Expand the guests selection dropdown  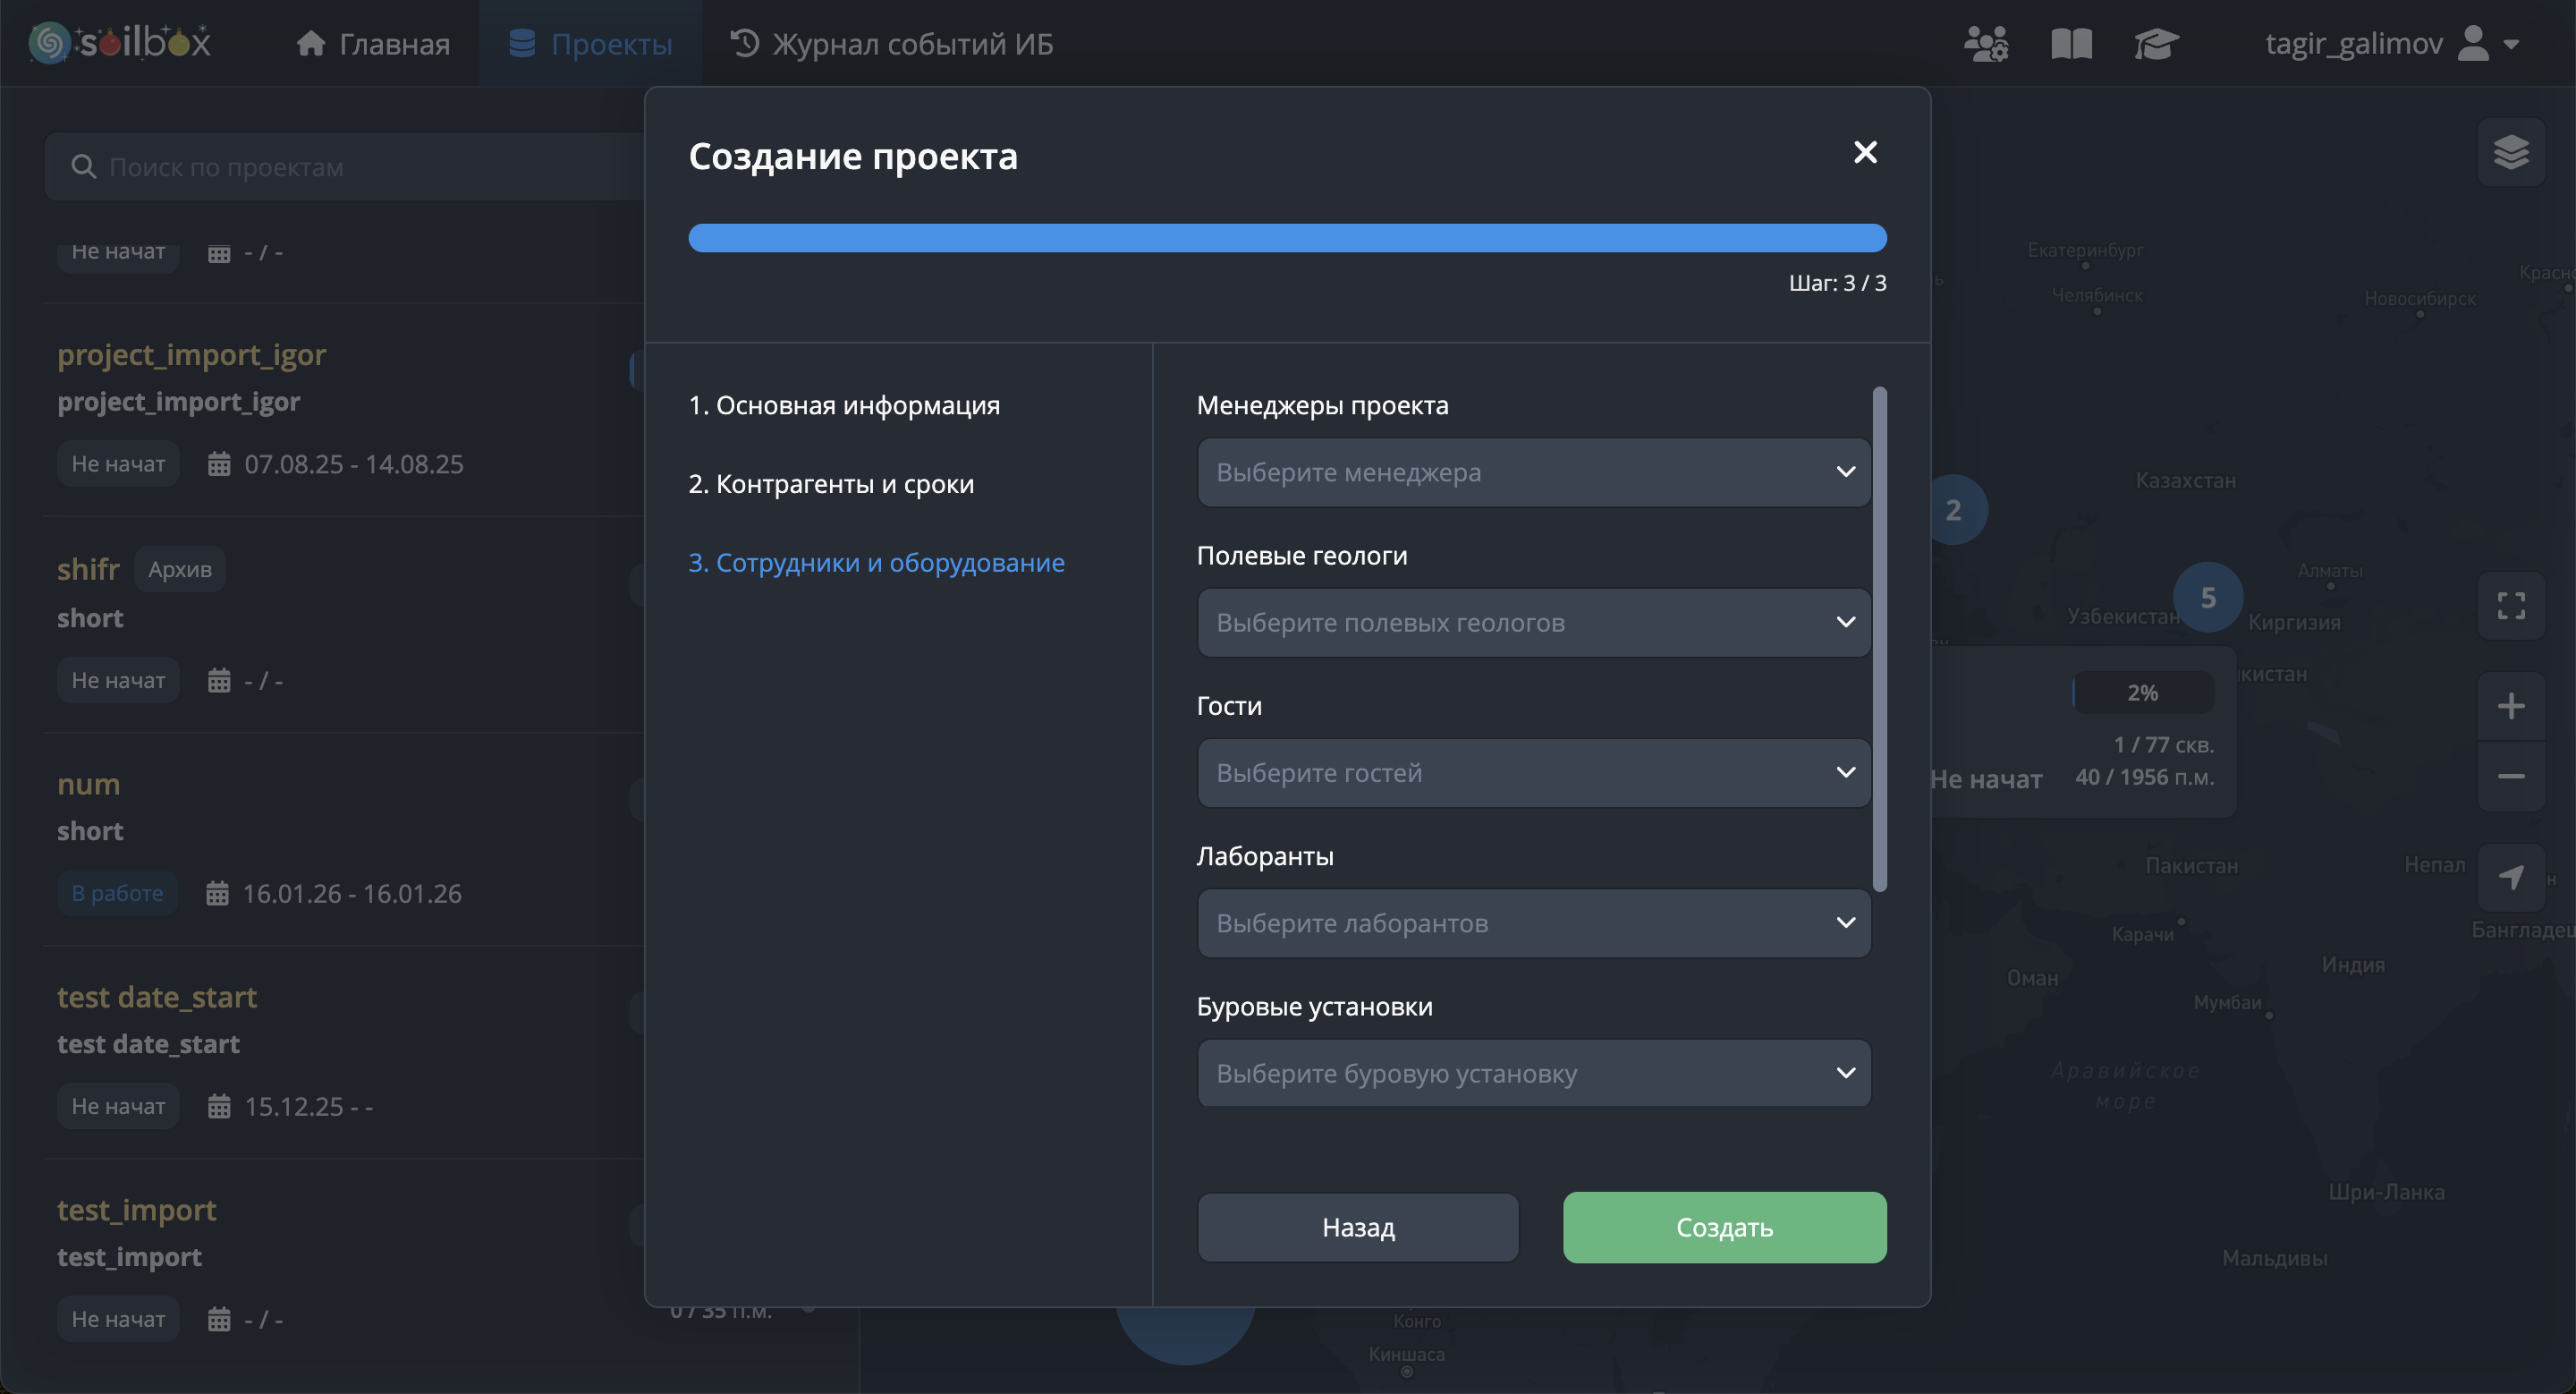[1533, 772]
